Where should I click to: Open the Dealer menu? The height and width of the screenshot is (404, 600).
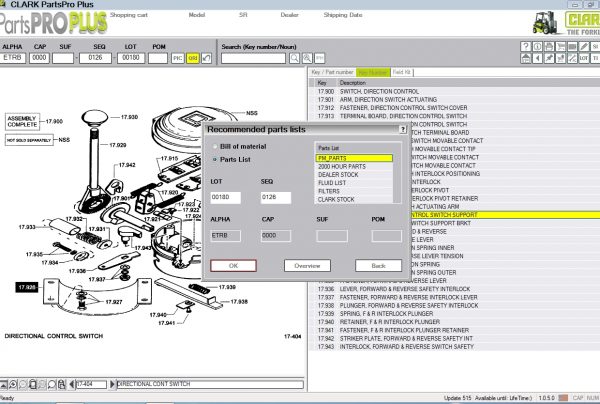[289, 15]
